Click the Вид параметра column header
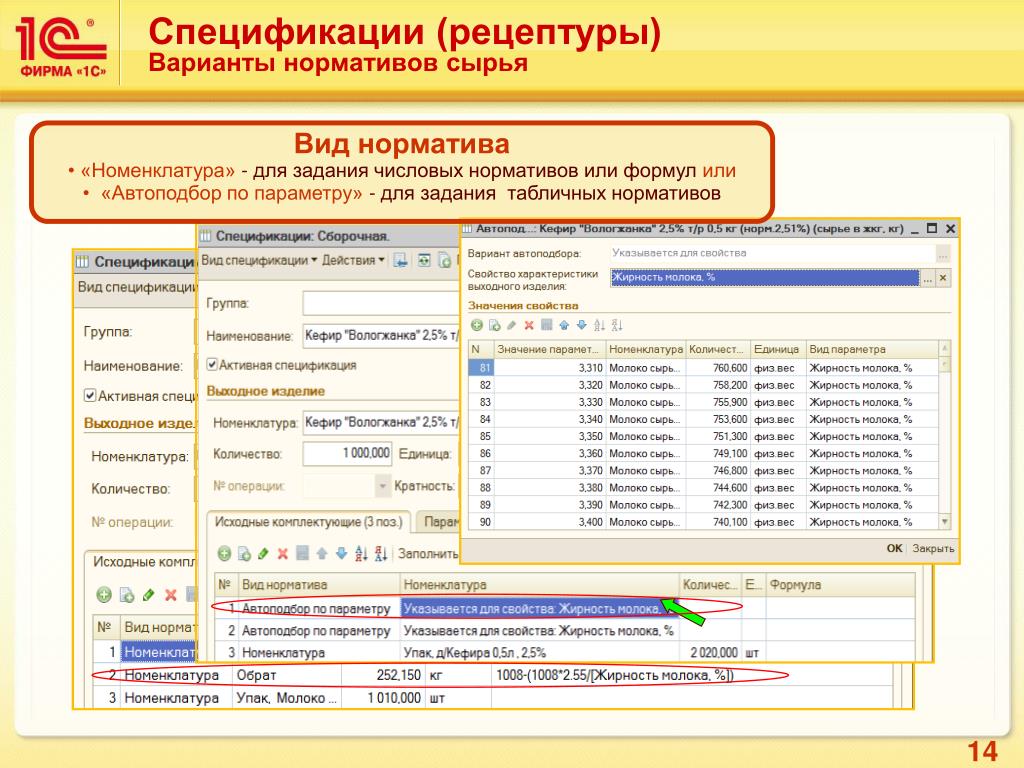The image size is (1024, 768). click(x=872, y=349)
